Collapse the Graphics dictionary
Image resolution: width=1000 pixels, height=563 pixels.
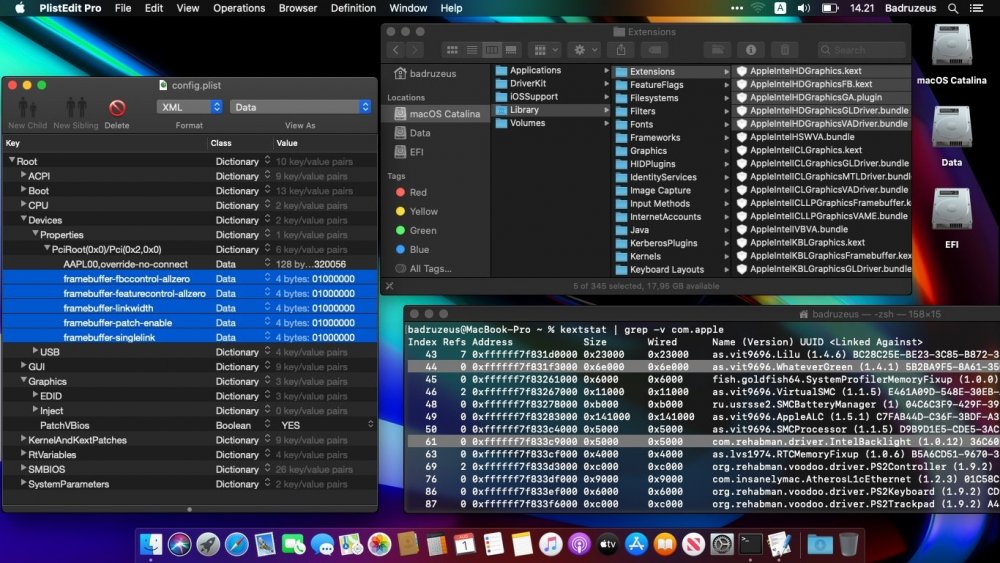click(x=23, y=381)
